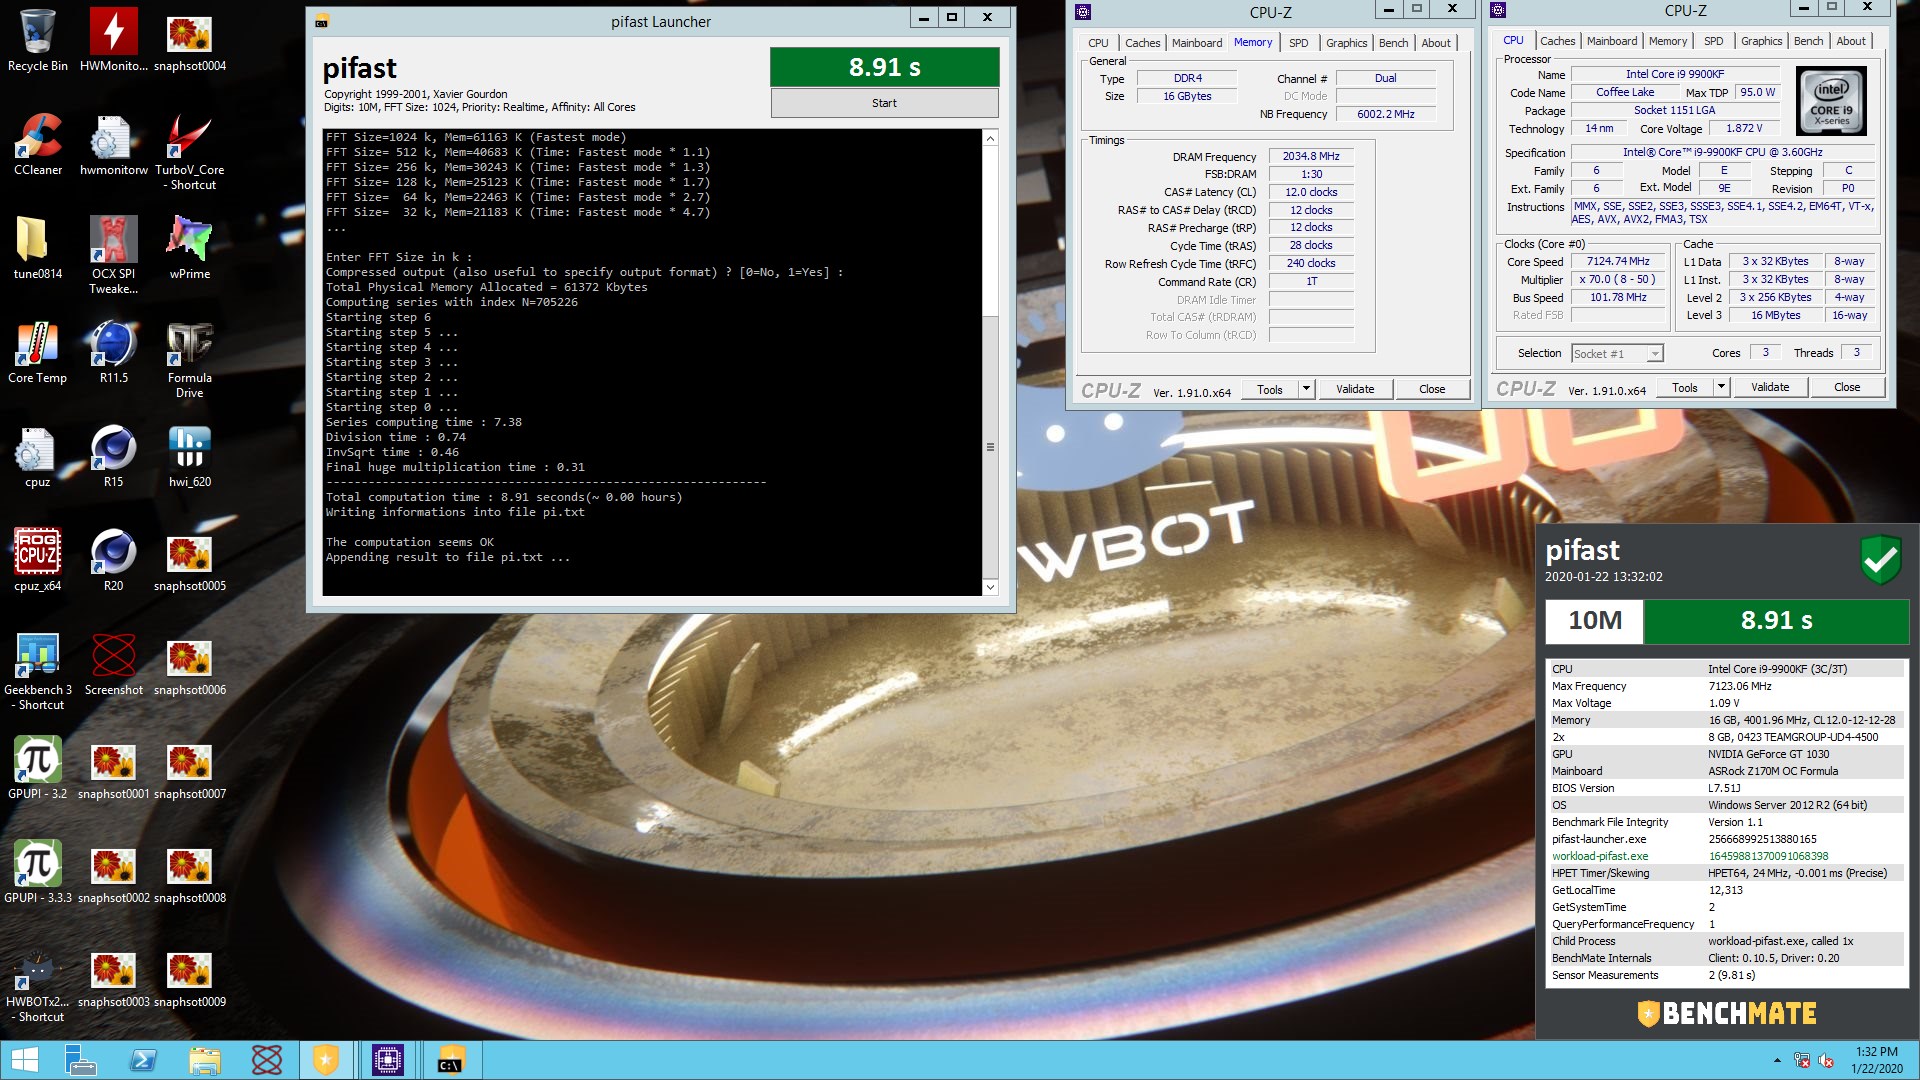Switch to SPD tab in Memory CPU-Z window
This screenshot has height=1080, width=1920.
pos(1298,42)
